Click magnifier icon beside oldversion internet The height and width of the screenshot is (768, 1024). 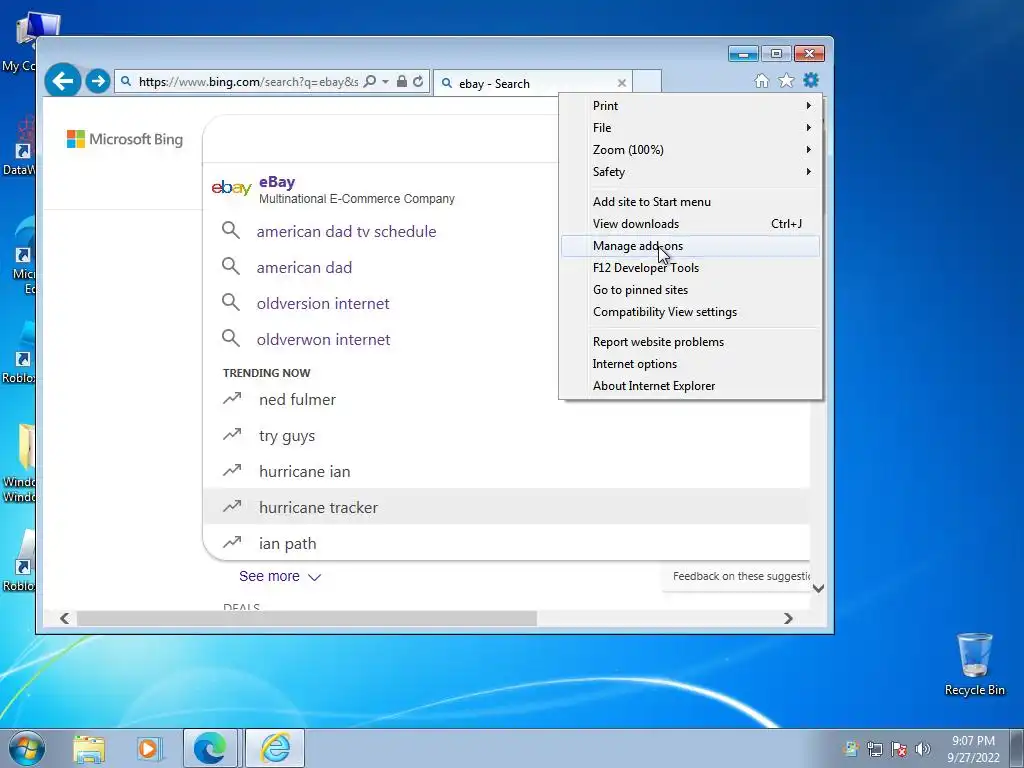pyautogui.click(x=231, y=302)
